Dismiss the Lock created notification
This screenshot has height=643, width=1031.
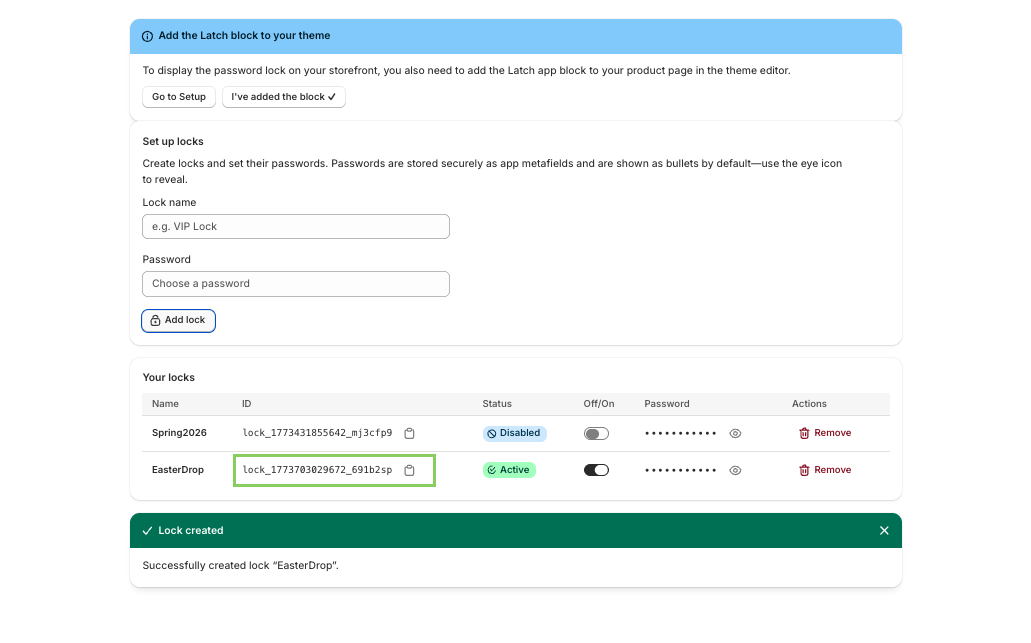click(884, 530)
